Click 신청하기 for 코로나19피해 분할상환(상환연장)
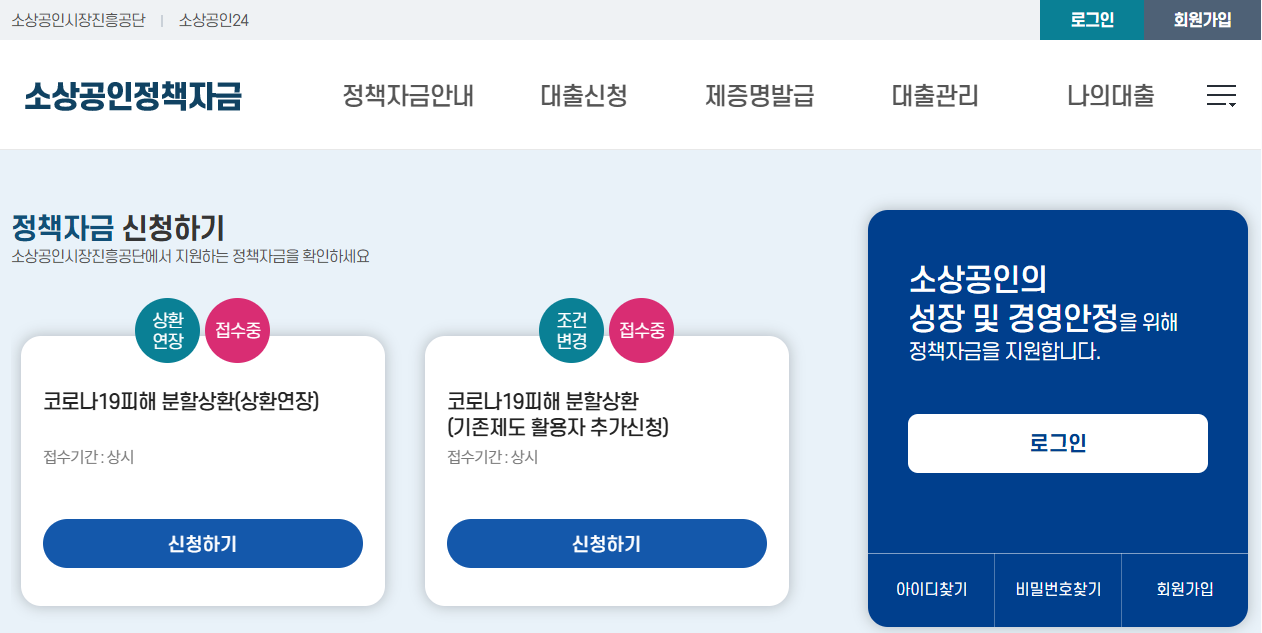The width and height of the screenshot is (1262, 633). (x=202, y=543)
